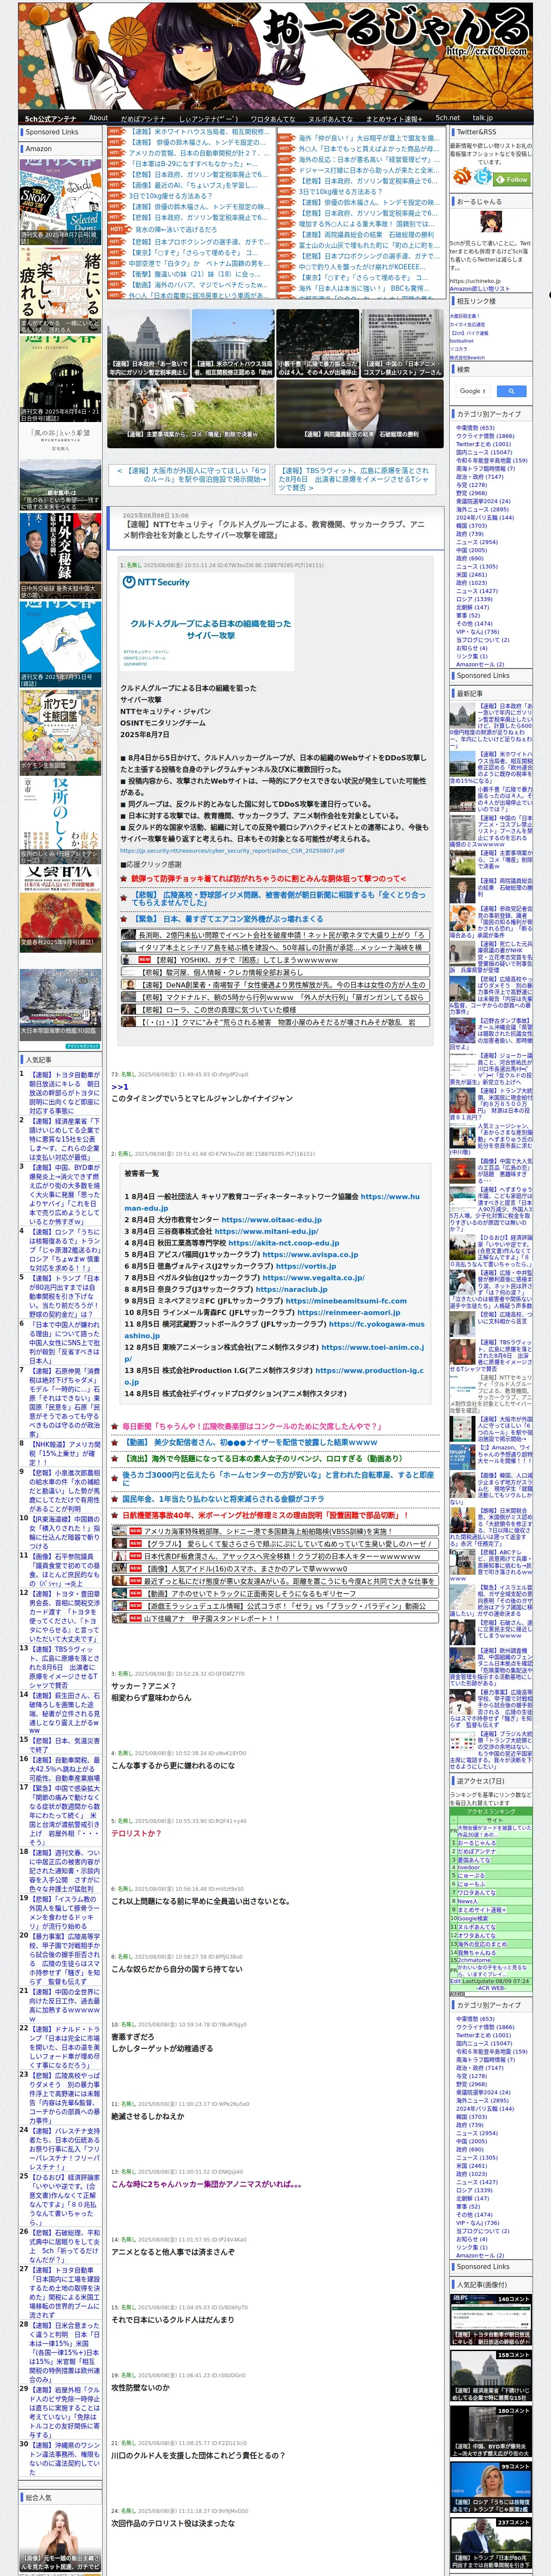
Task: Open the 5ch公式アンテナ nav item
Action: coord(50,118)
